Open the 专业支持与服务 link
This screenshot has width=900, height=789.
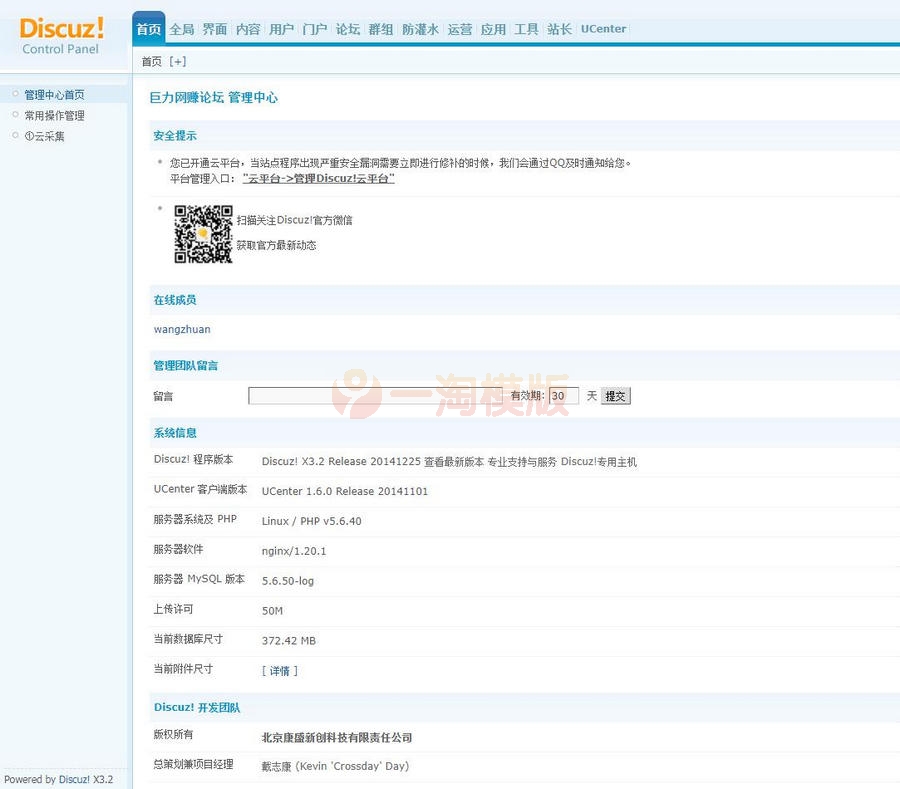point(522,461)
